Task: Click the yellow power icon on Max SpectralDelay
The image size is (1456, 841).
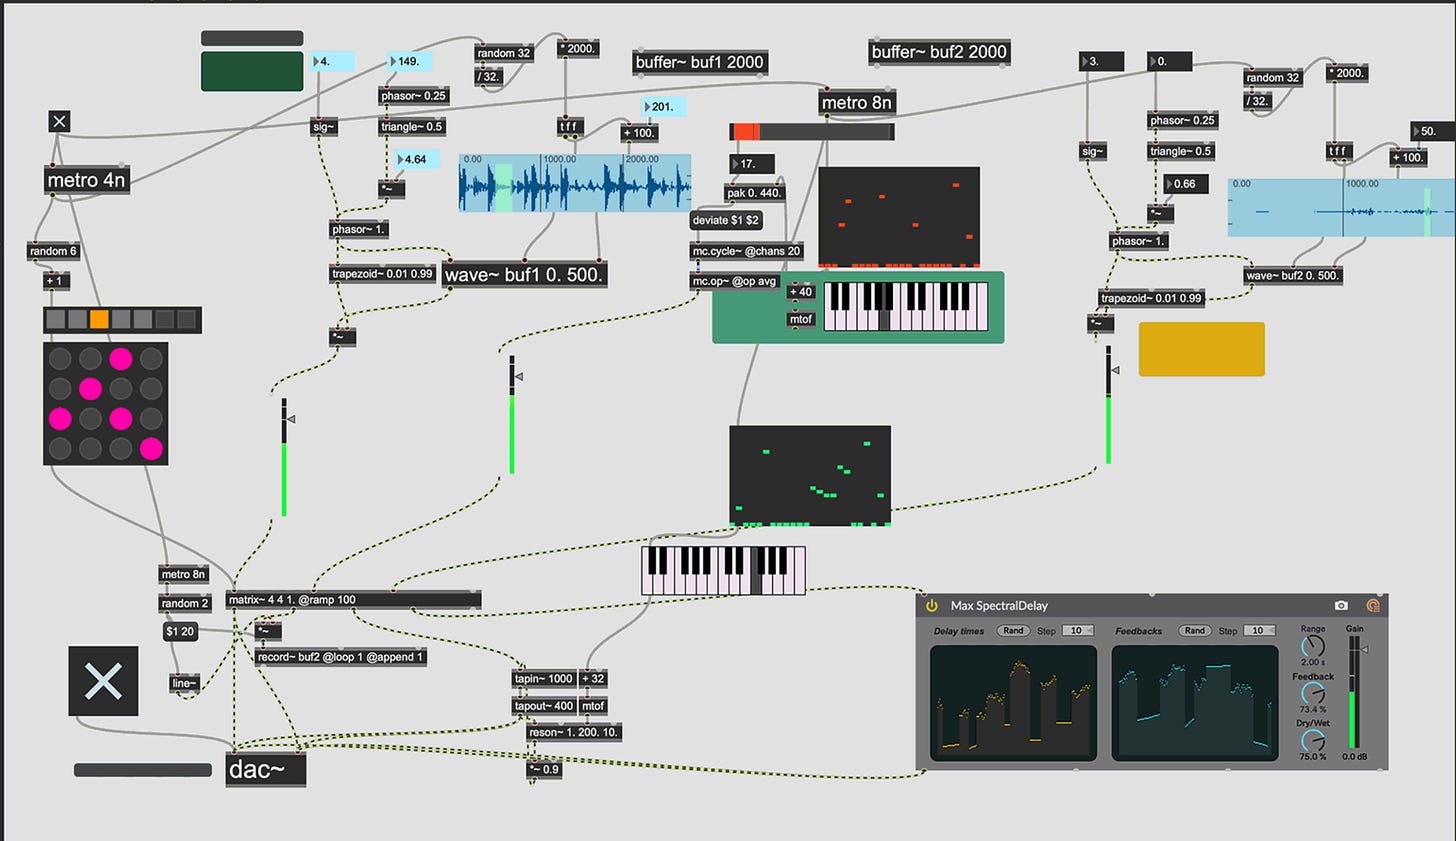Action: pyautogui.click(x=932, y=605)
